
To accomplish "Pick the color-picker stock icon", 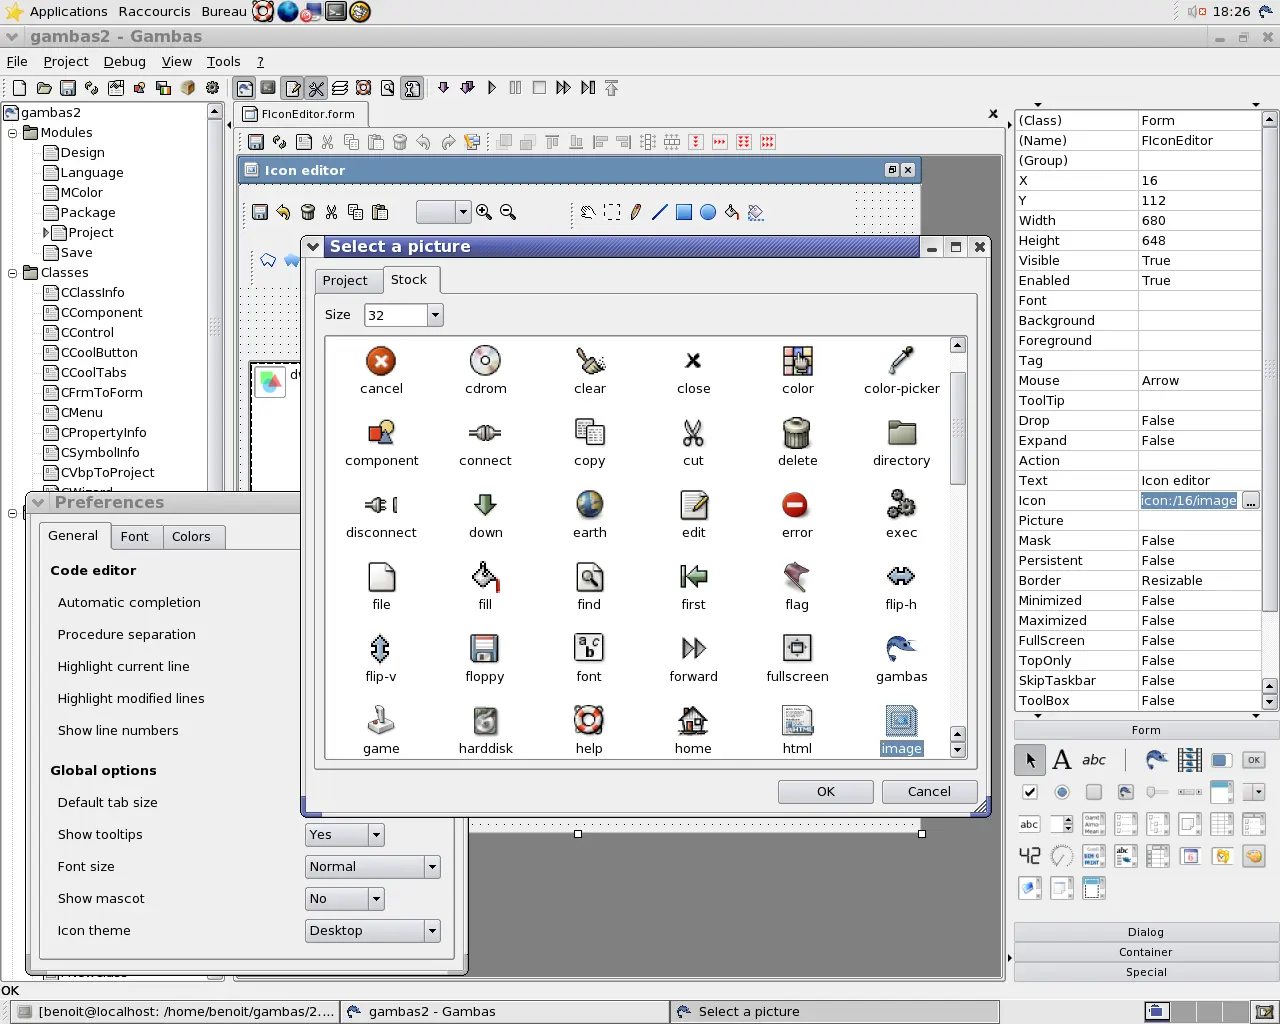I will click(901, 362).
